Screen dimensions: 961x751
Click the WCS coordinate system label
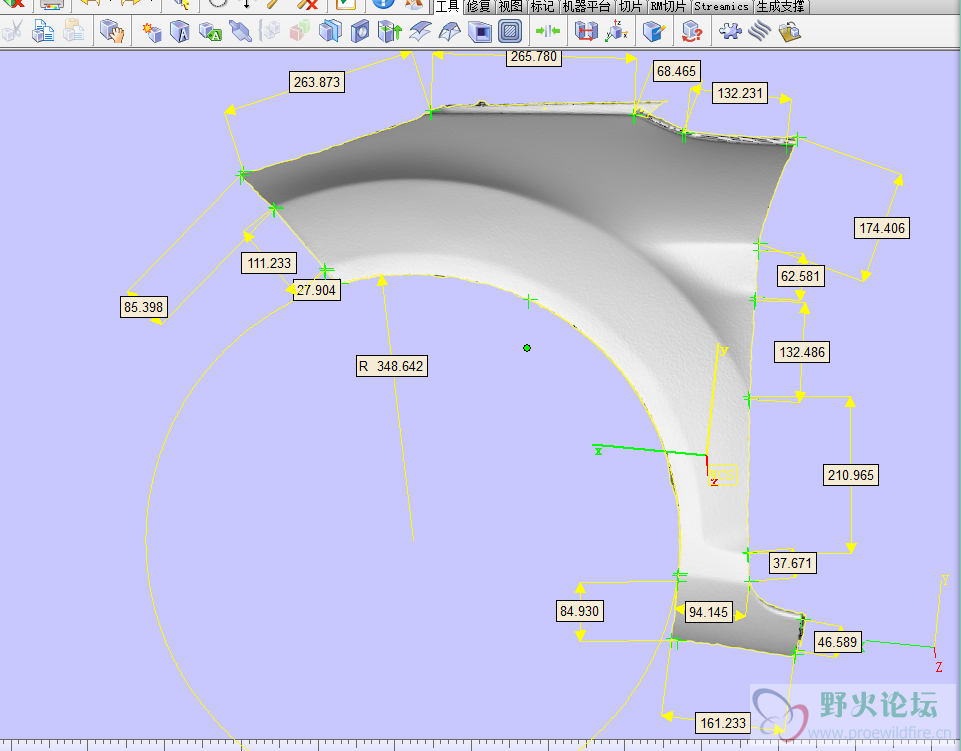[x=723, y=475]
